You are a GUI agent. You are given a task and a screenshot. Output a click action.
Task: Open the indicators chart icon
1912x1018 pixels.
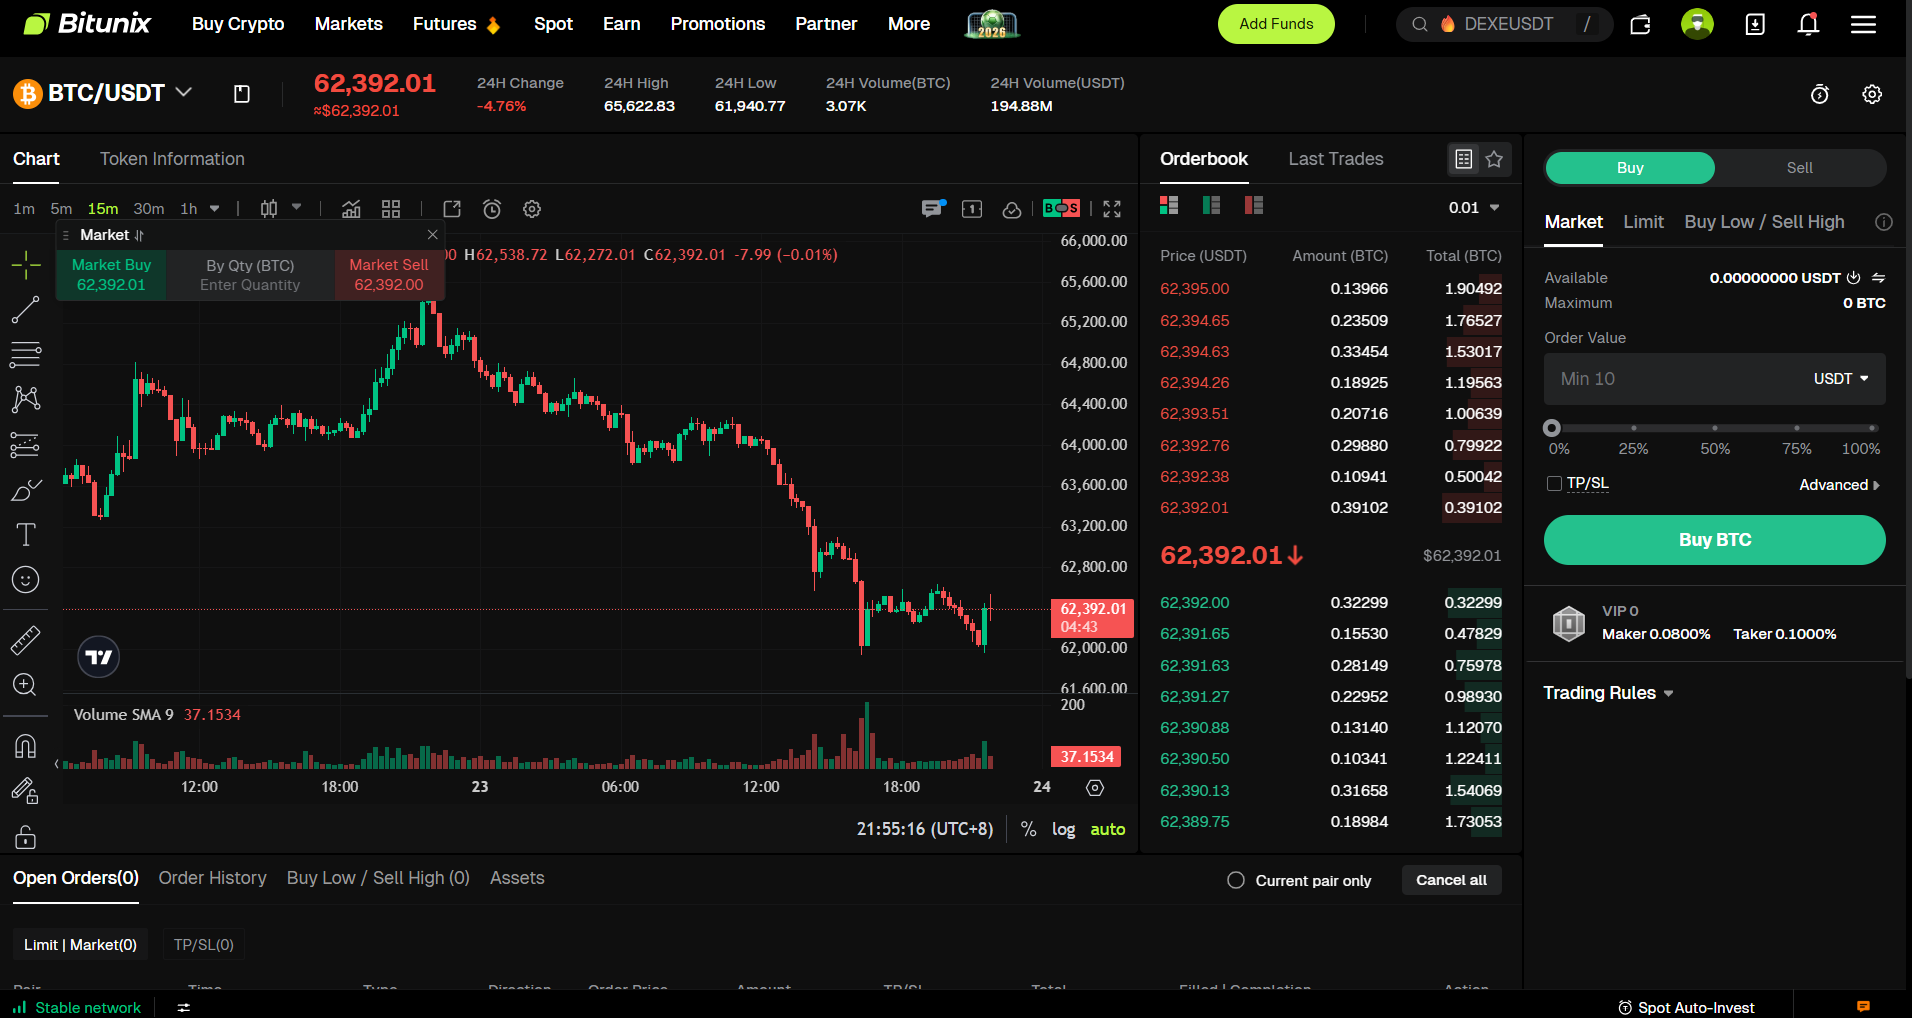[351, 209]
